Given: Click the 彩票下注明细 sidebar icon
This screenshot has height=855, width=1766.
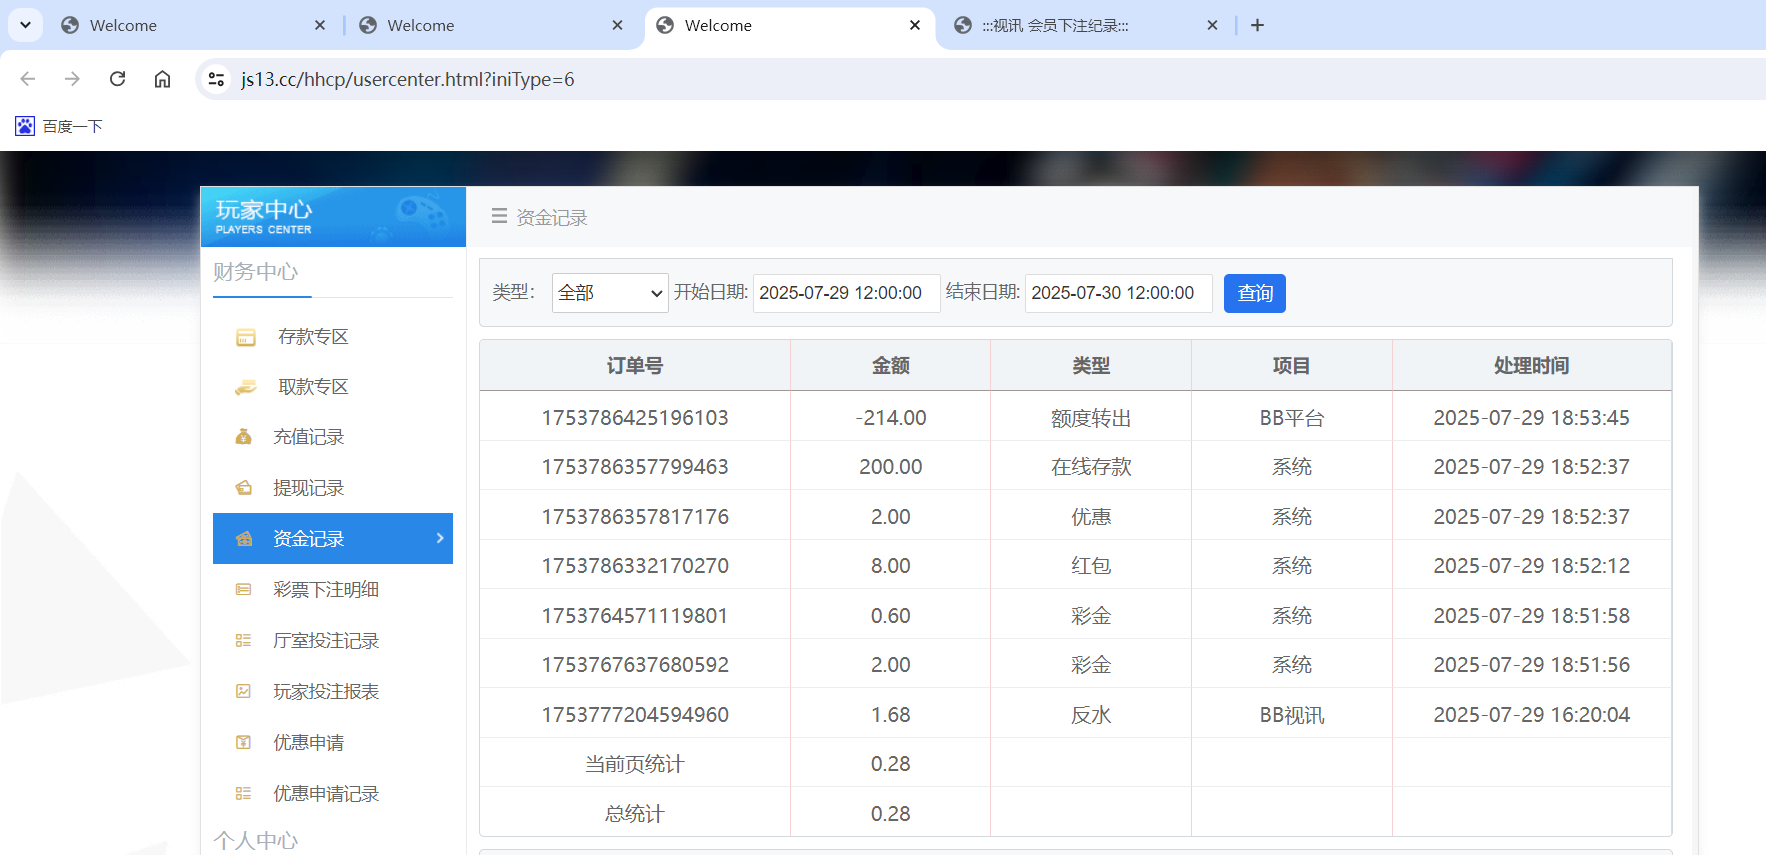Looking at the screenshot, I should pyautogui.click(x=243, y=590).
